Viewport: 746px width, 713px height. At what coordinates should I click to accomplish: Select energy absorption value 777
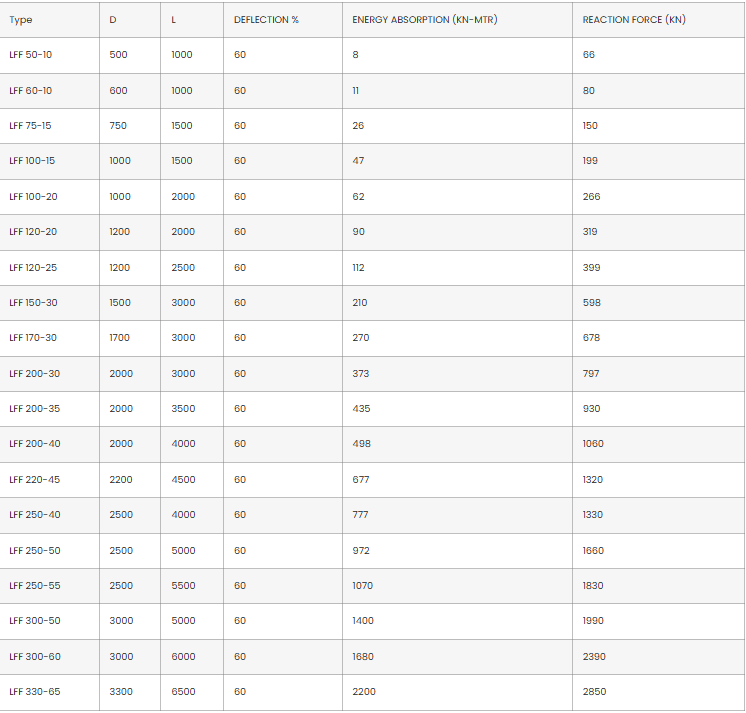pos(361,515)
